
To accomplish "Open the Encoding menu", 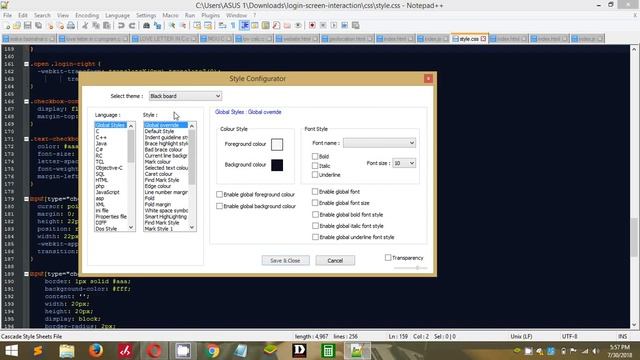I will click(87, 15).
